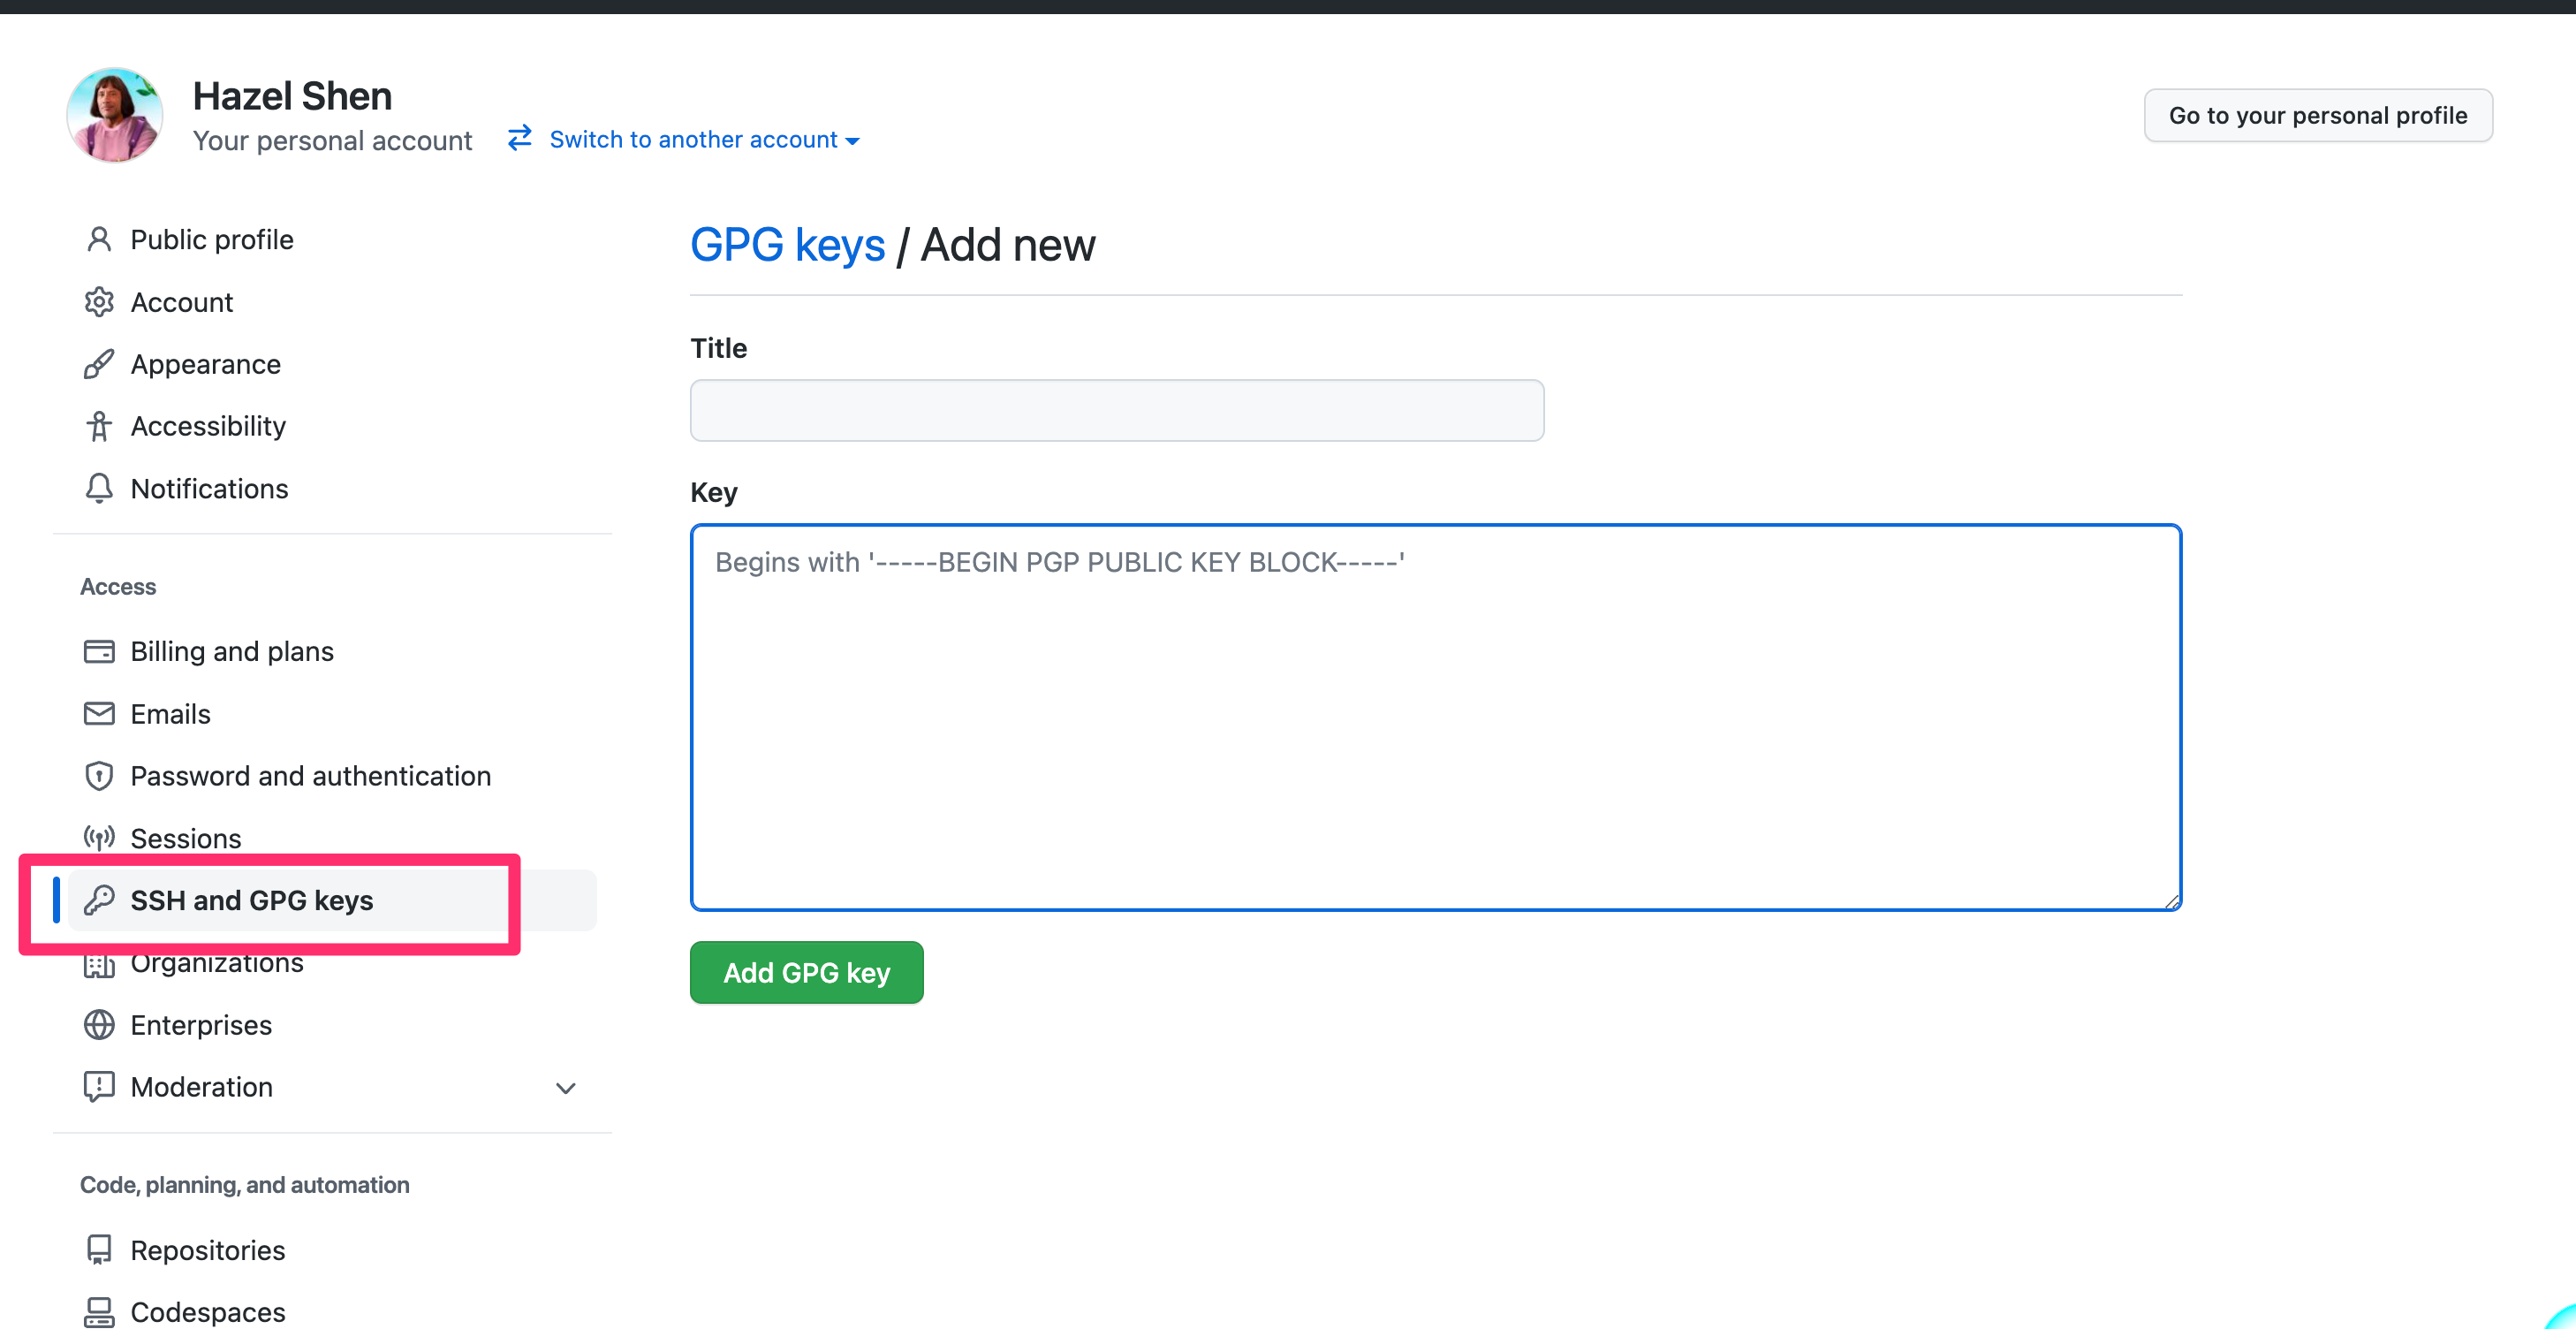Go to your personal profile
The height and width of the screenshot is (1329, 2576).
tap(2318, 116)
